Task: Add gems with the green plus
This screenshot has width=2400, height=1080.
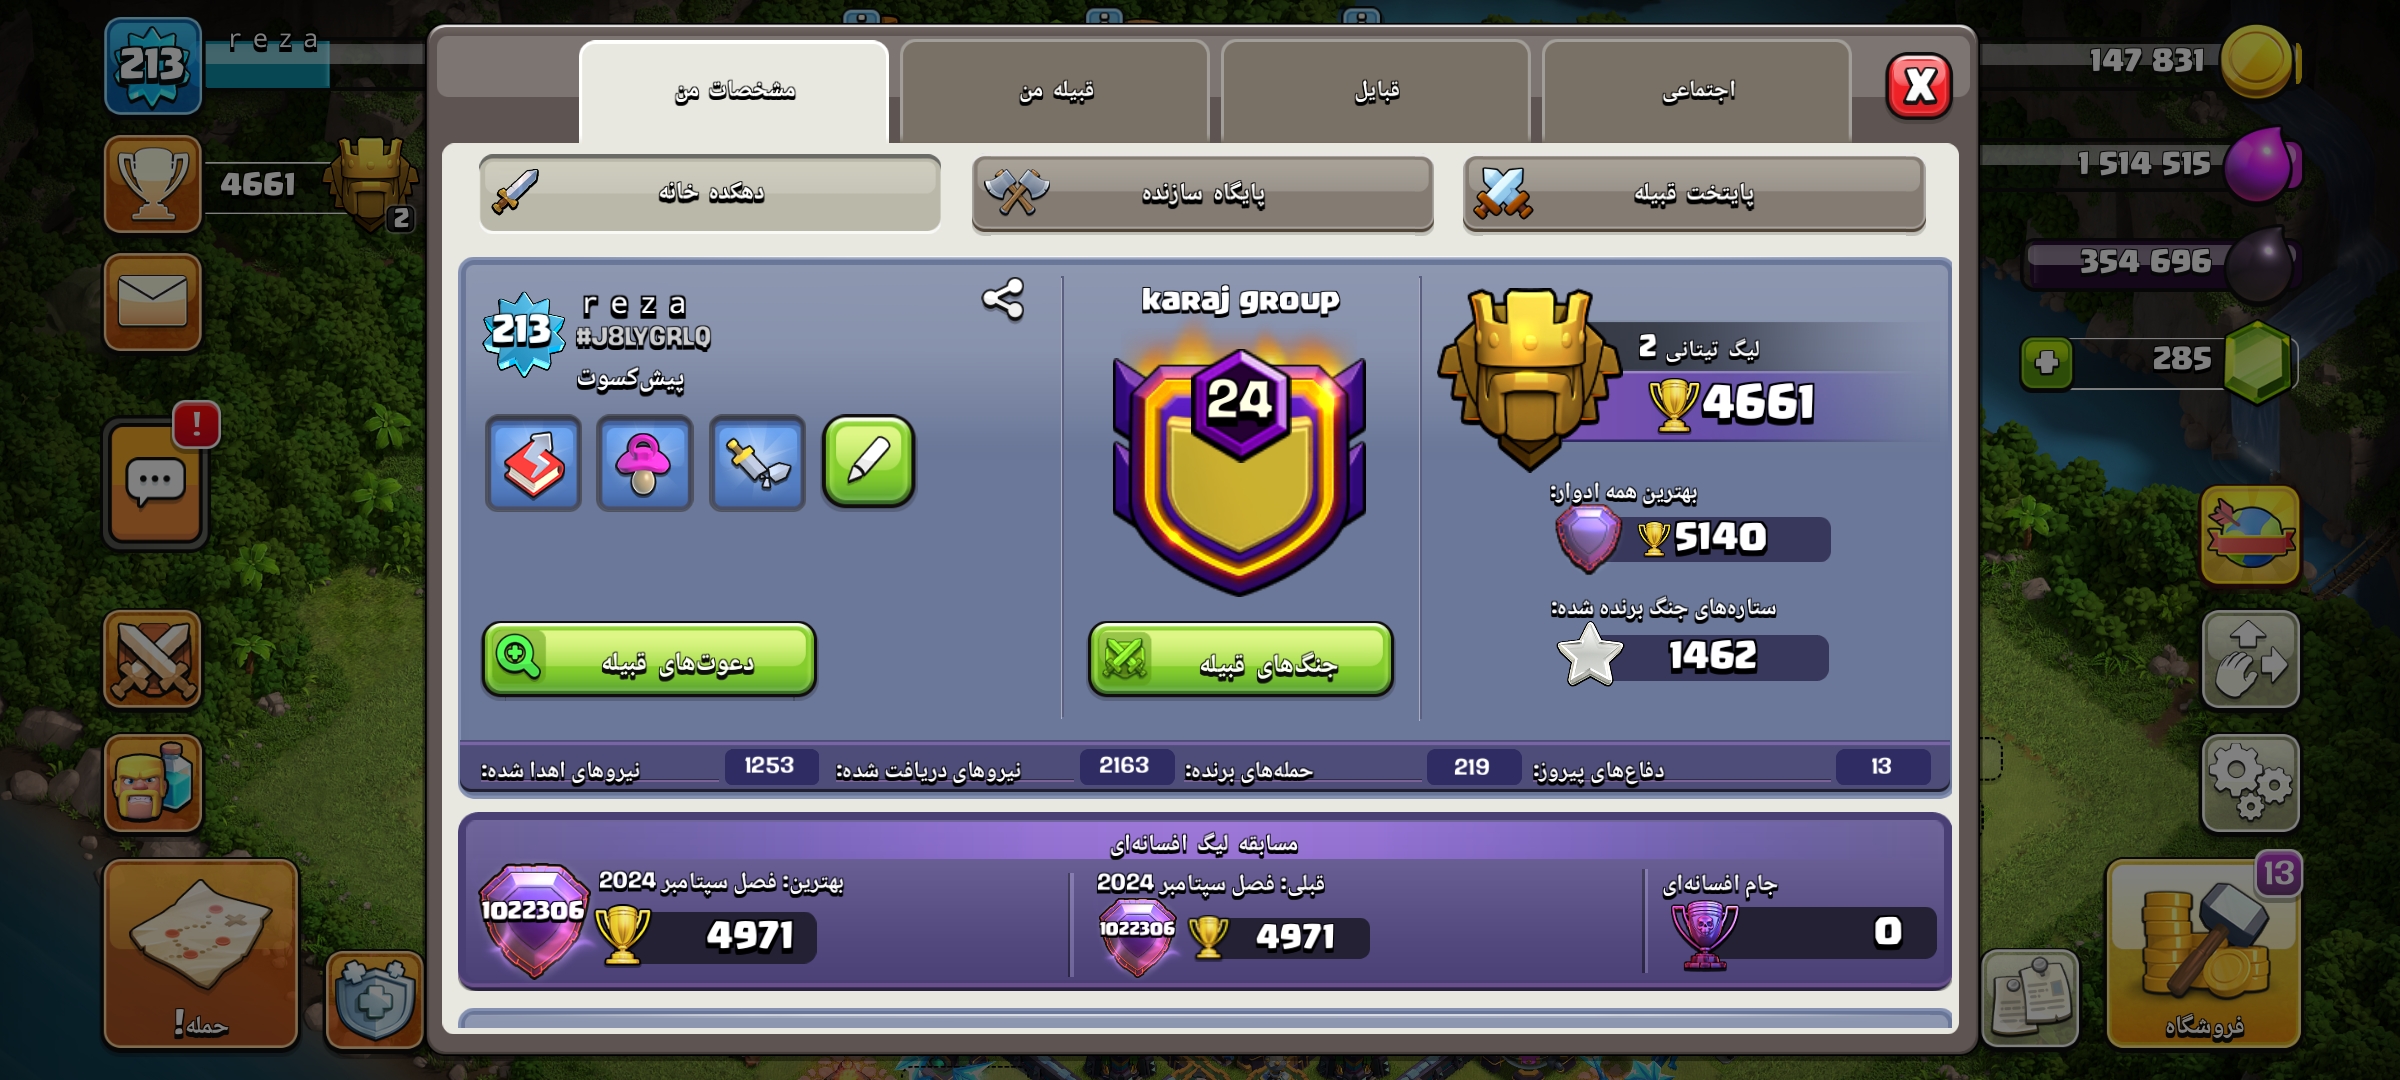Action: [x=2046, y=362]
